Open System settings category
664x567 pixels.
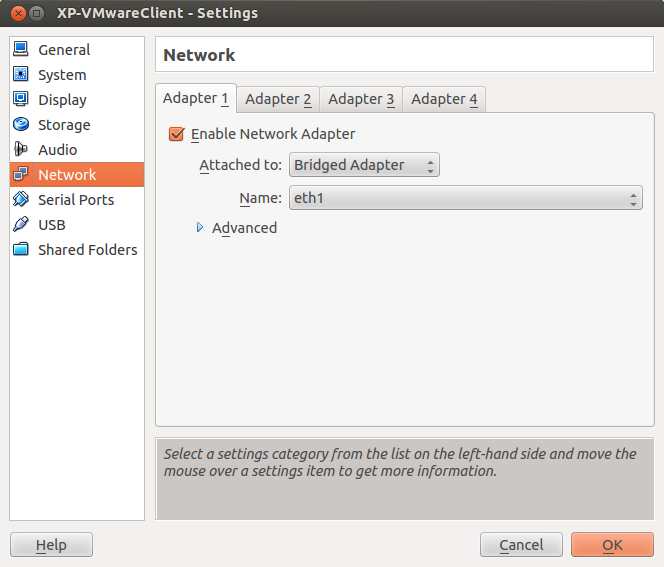(x=77, y=75)
